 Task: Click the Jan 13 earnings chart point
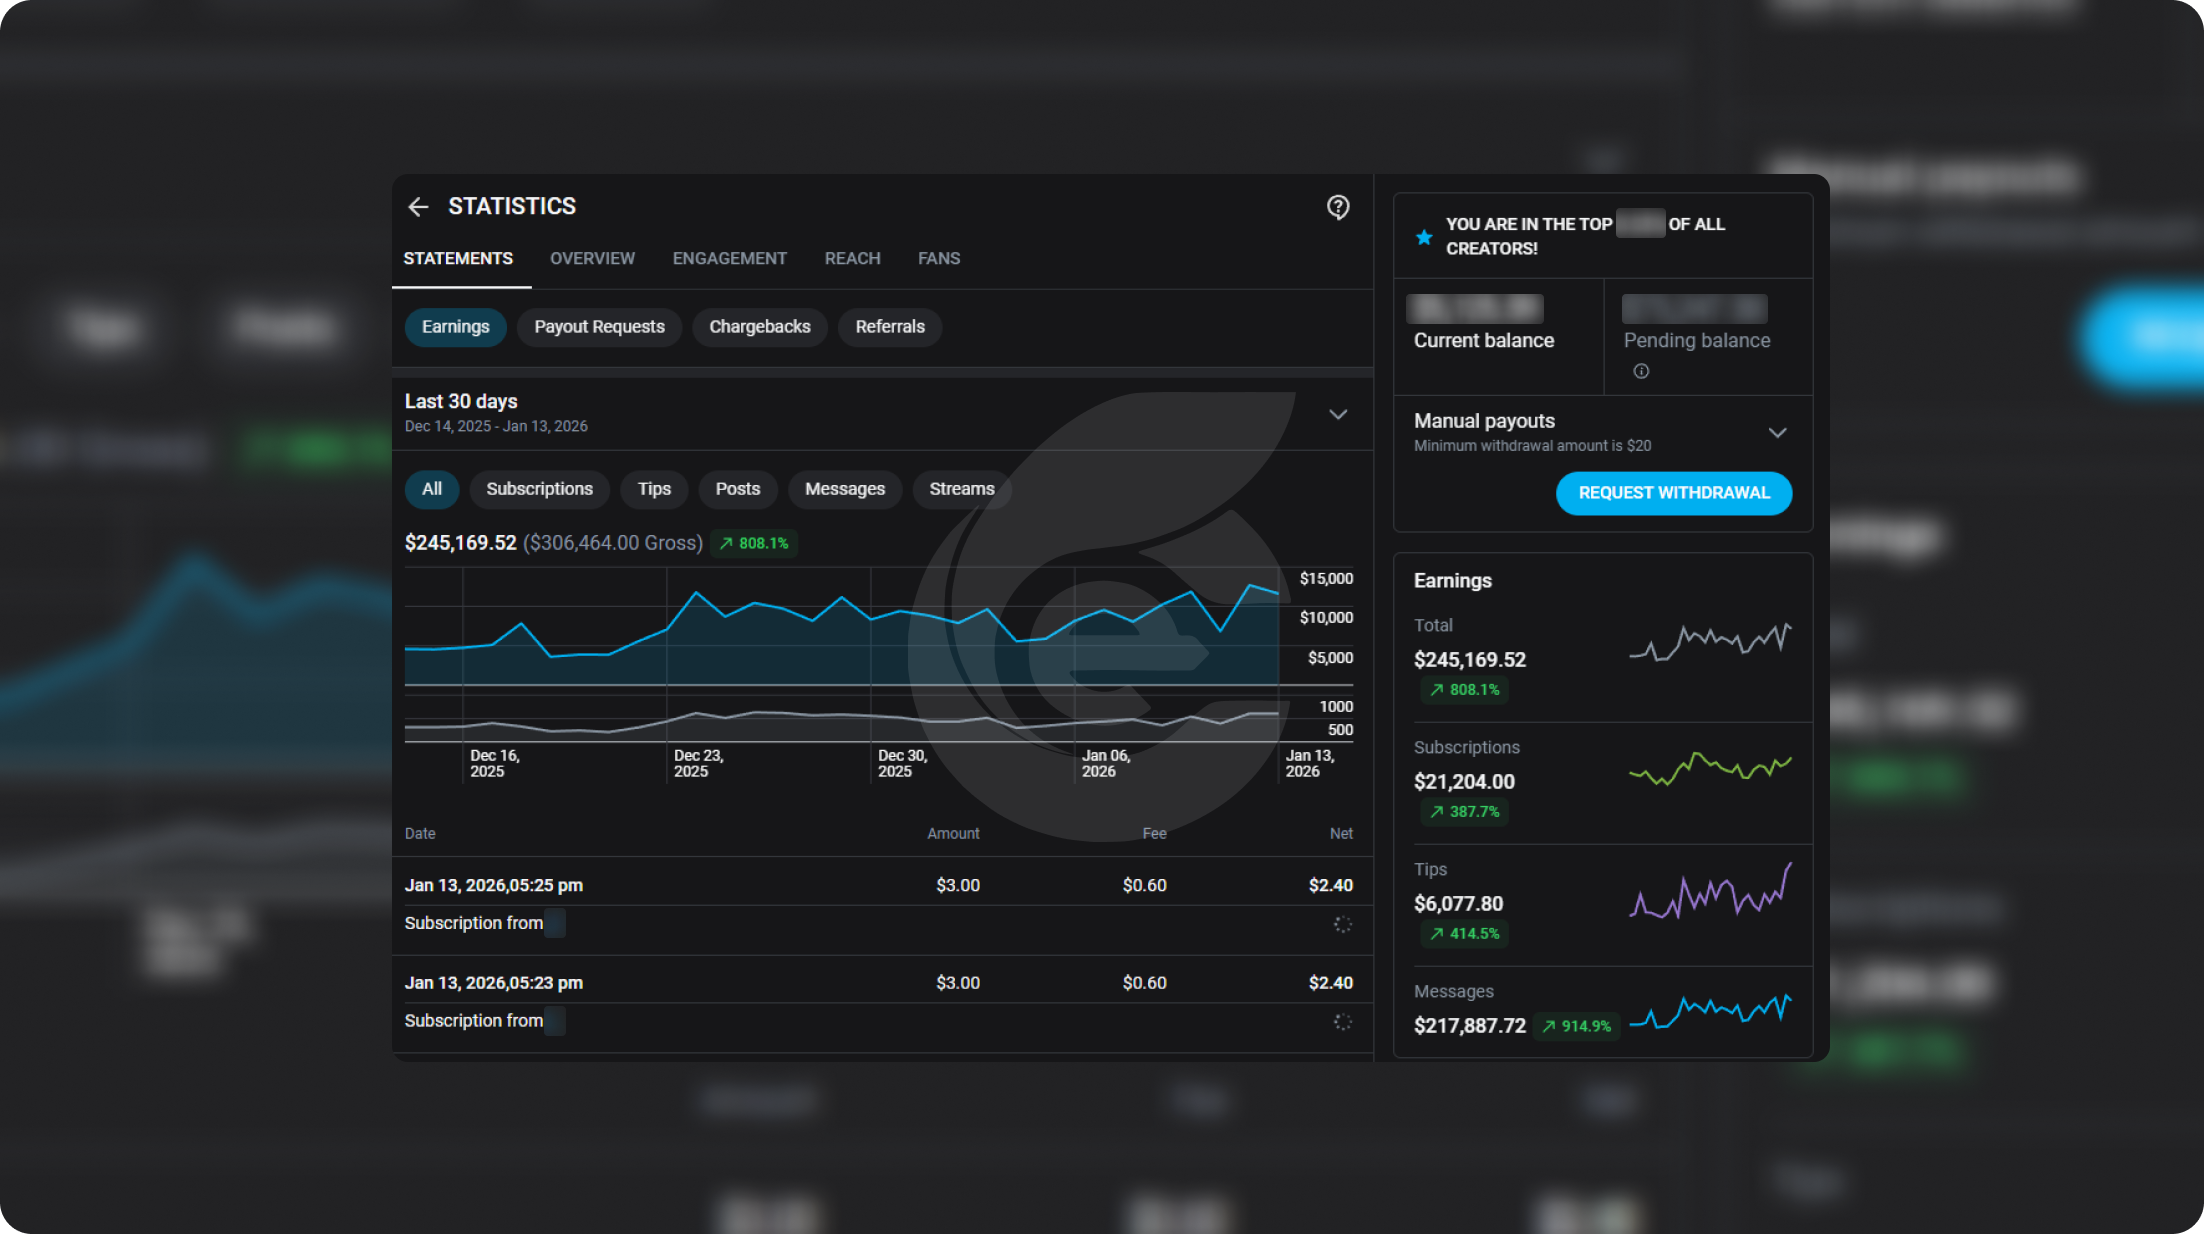1278,594
